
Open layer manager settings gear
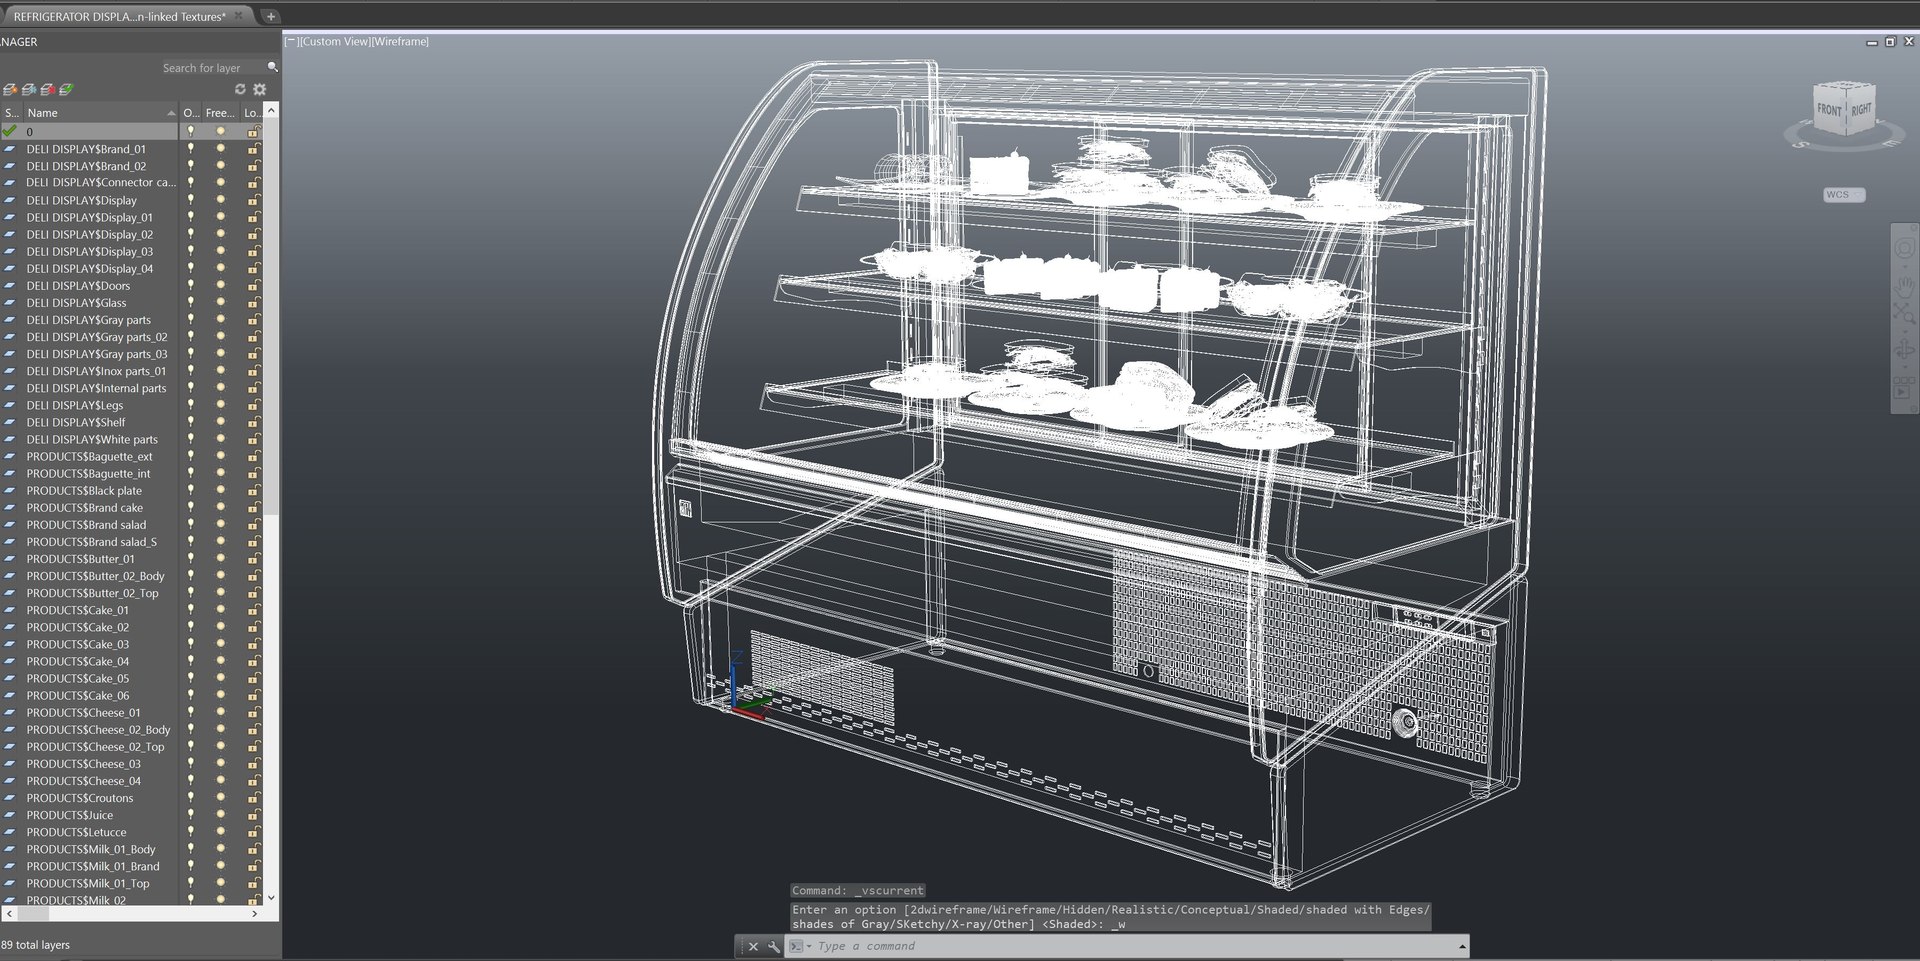click(x=260, y=89)
